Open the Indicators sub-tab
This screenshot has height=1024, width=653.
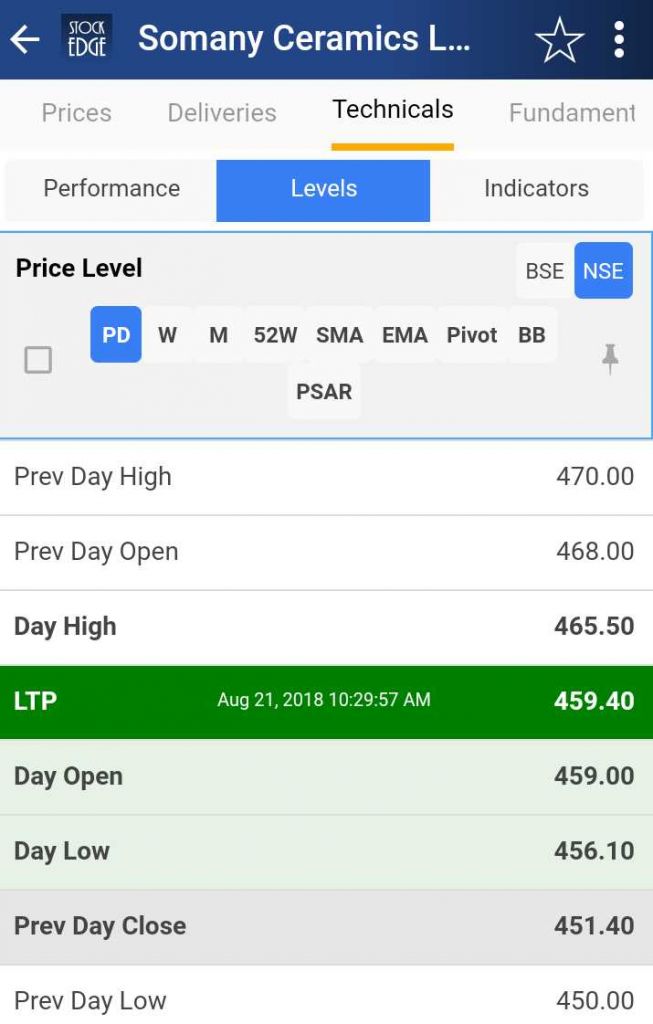click(536, 189)
